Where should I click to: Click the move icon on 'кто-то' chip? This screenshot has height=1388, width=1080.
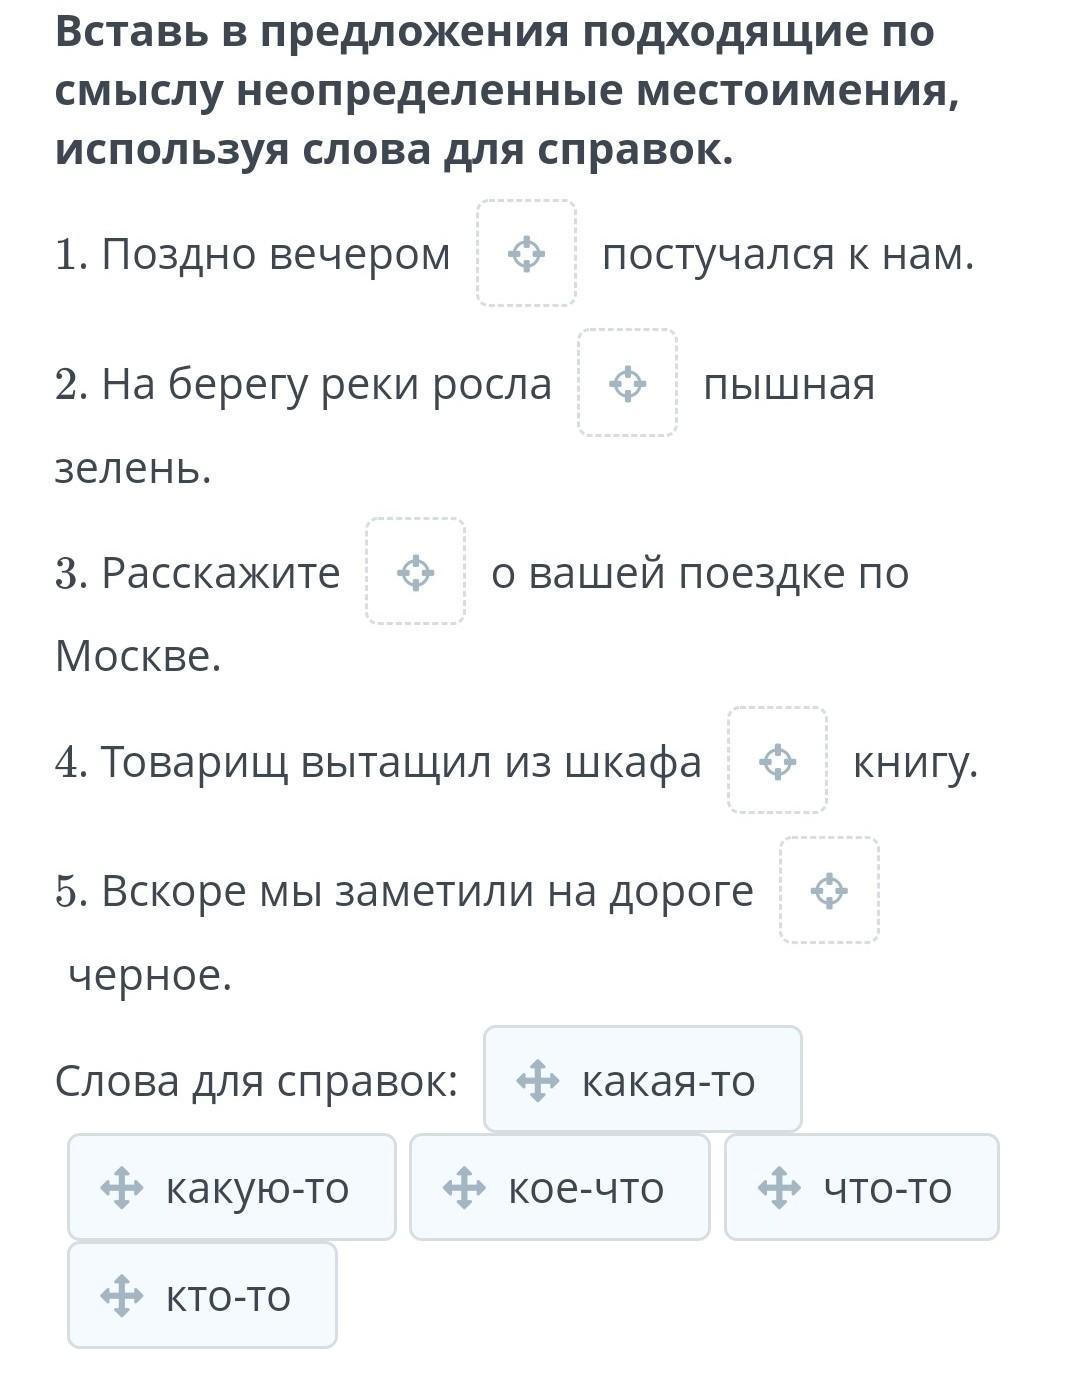pos(122,1296)
